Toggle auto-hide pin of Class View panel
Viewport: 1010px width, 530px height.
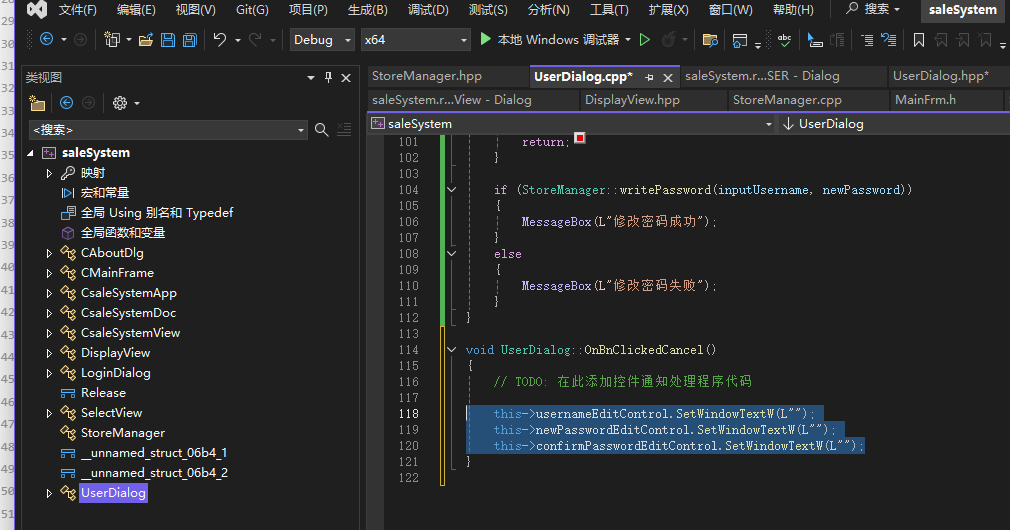coord(328,78)
